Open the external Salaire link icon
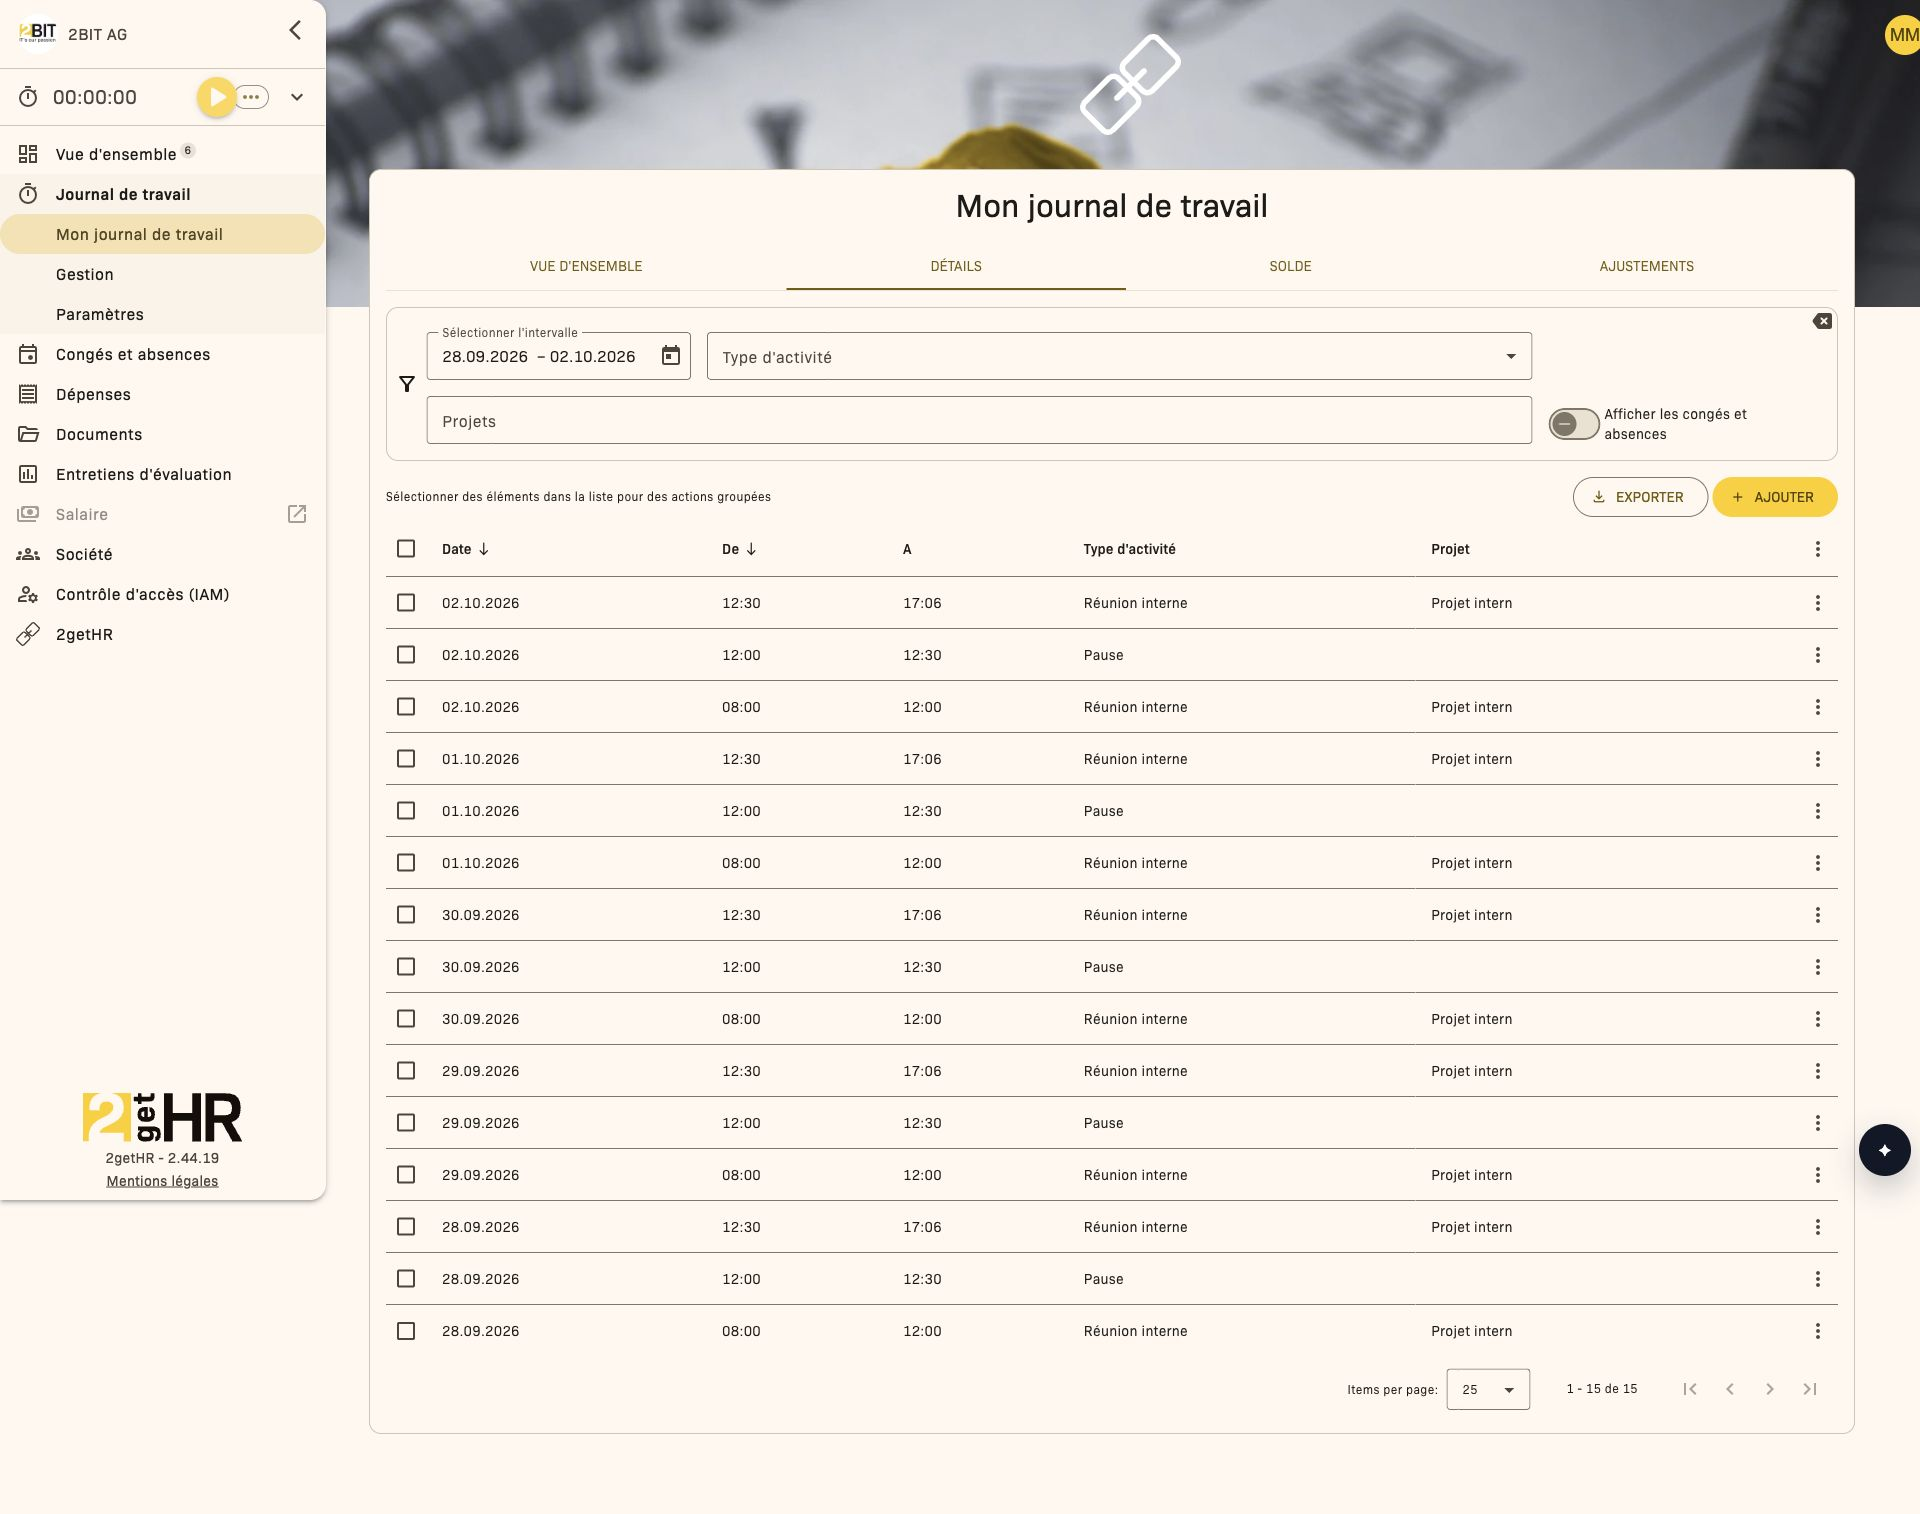 coord(297,514)
